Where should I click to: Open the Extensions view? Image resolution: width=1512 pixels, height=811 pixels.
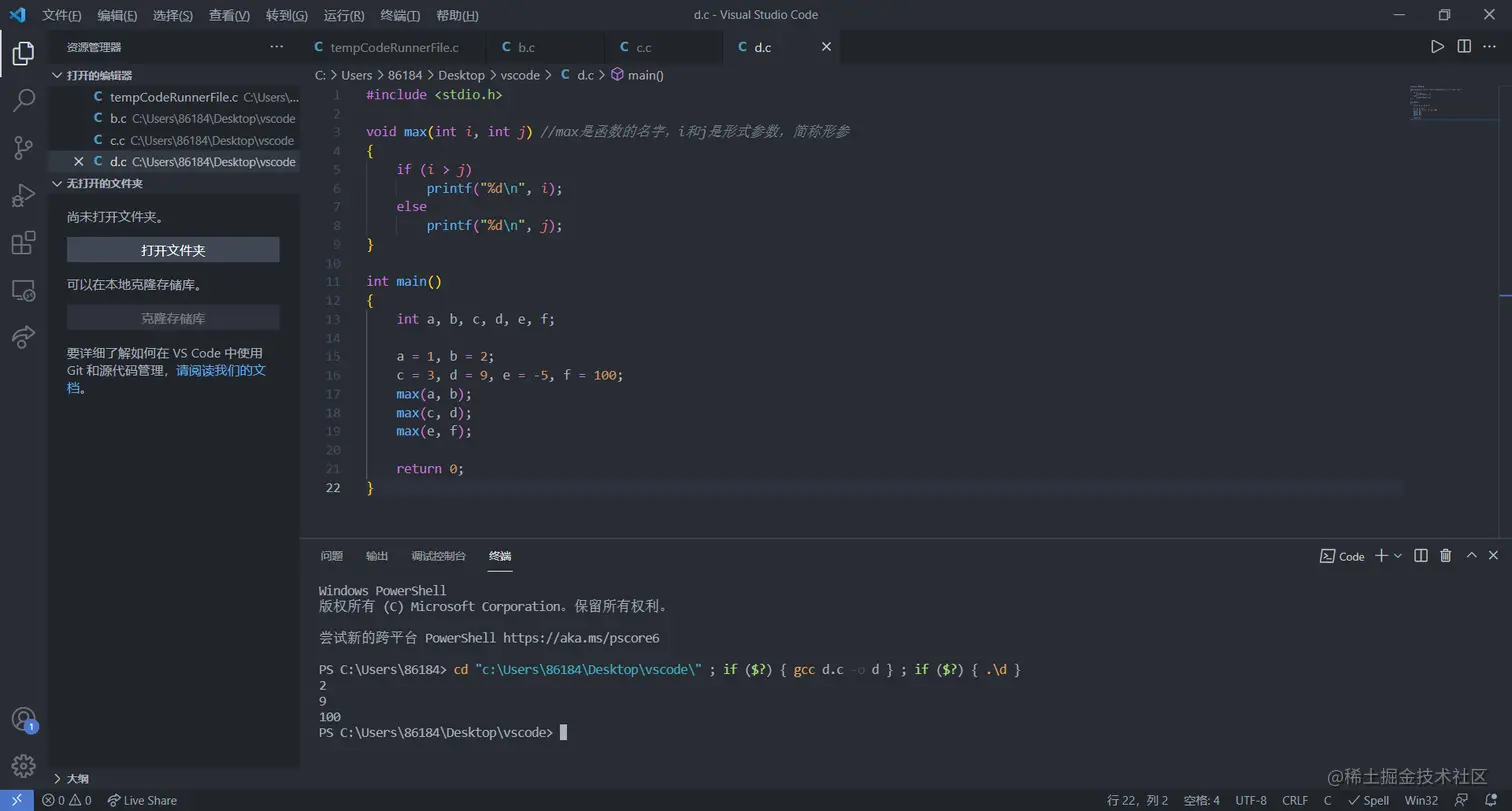pos(23,243)
